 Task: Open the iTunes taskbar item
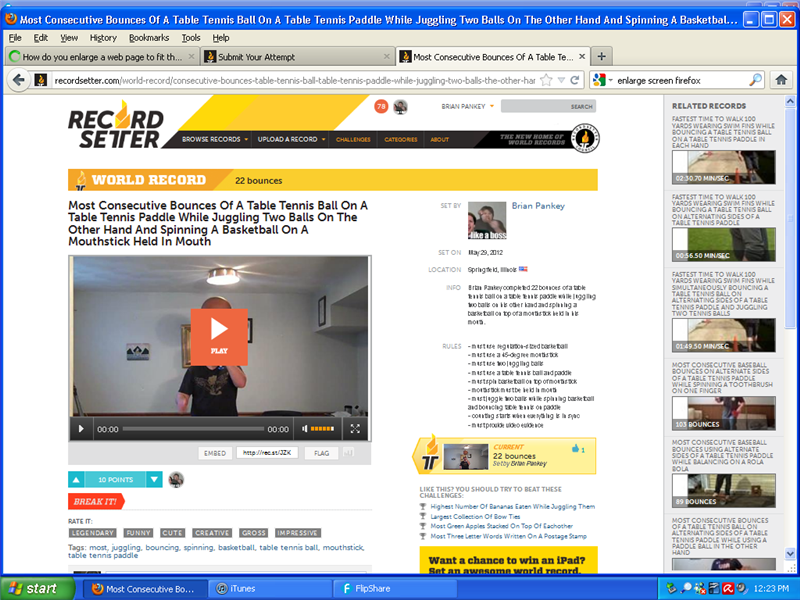coord(270,589)
